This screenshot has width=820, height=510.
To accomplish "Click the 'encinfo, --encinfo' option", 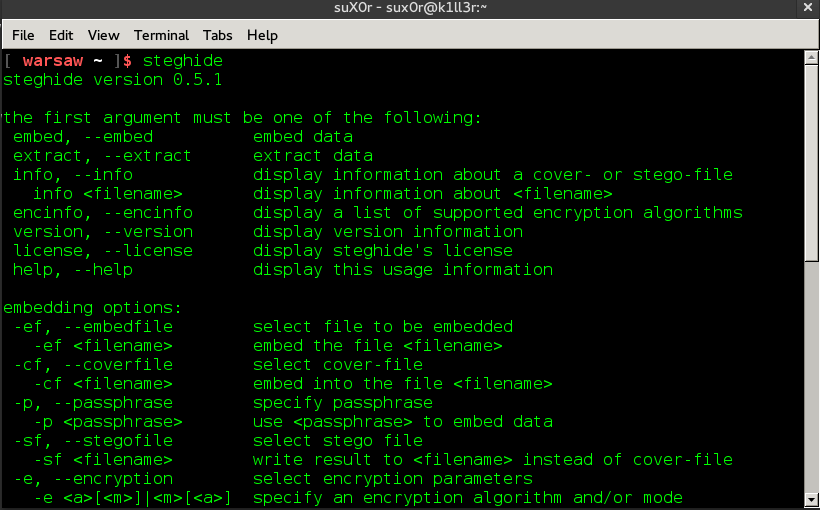I will coord(103,212).
